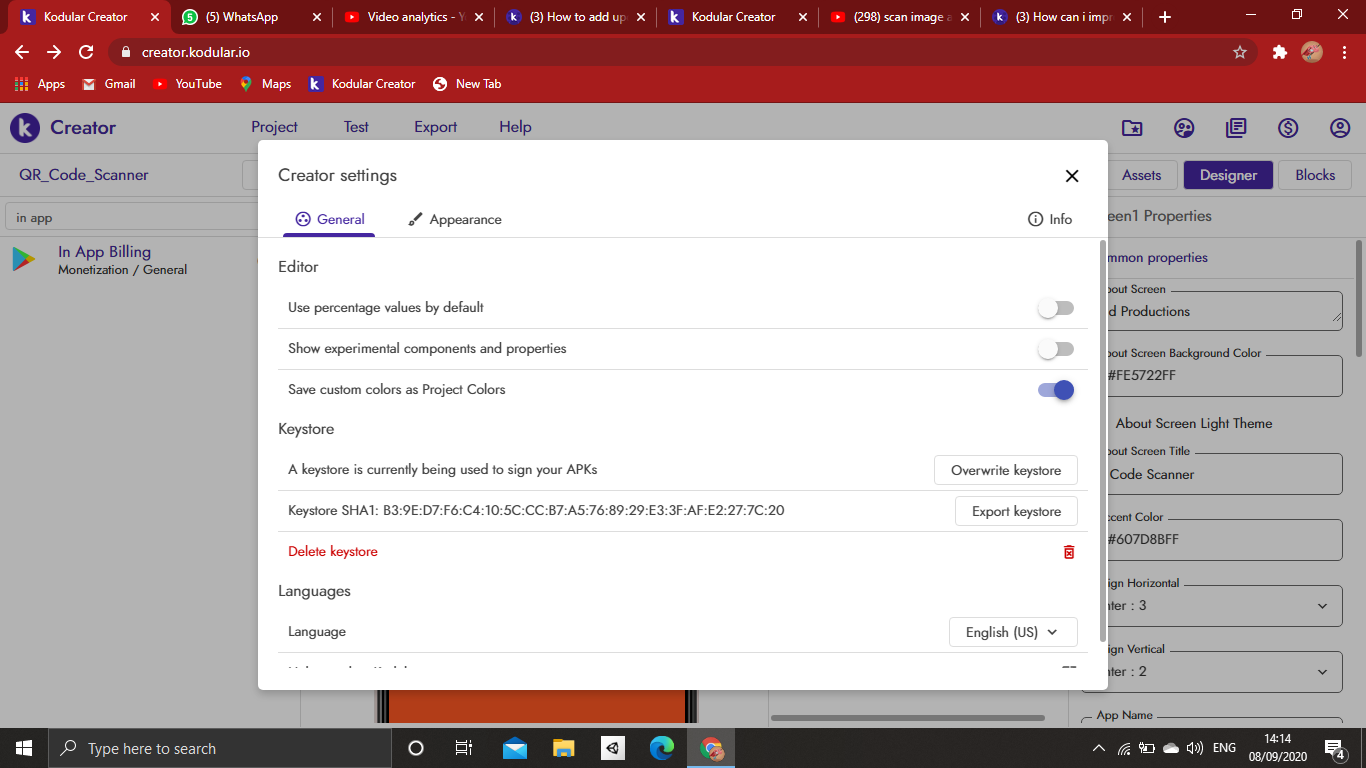Toggle Use percentage values by default
The width and height of the screenshot is (1366, 768).
point(1055,308)
